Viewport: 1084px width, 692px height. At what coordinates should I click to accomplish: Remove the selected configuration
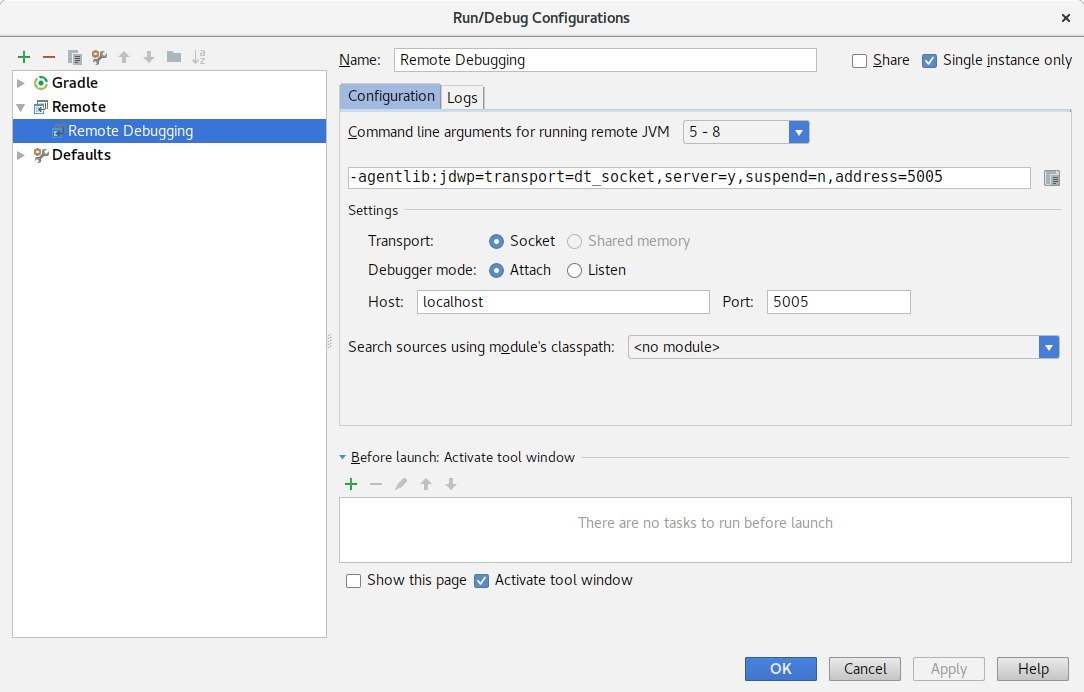(48, 57)
